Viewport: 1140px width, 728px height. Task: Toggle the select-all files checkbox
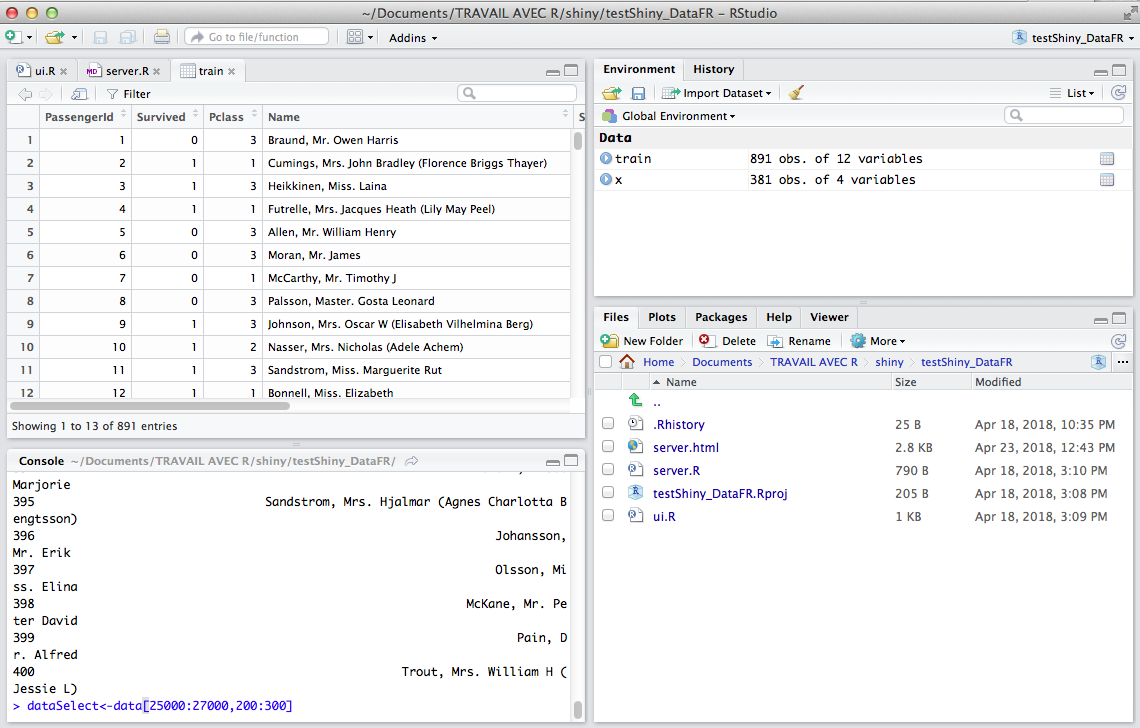(606, 361)
